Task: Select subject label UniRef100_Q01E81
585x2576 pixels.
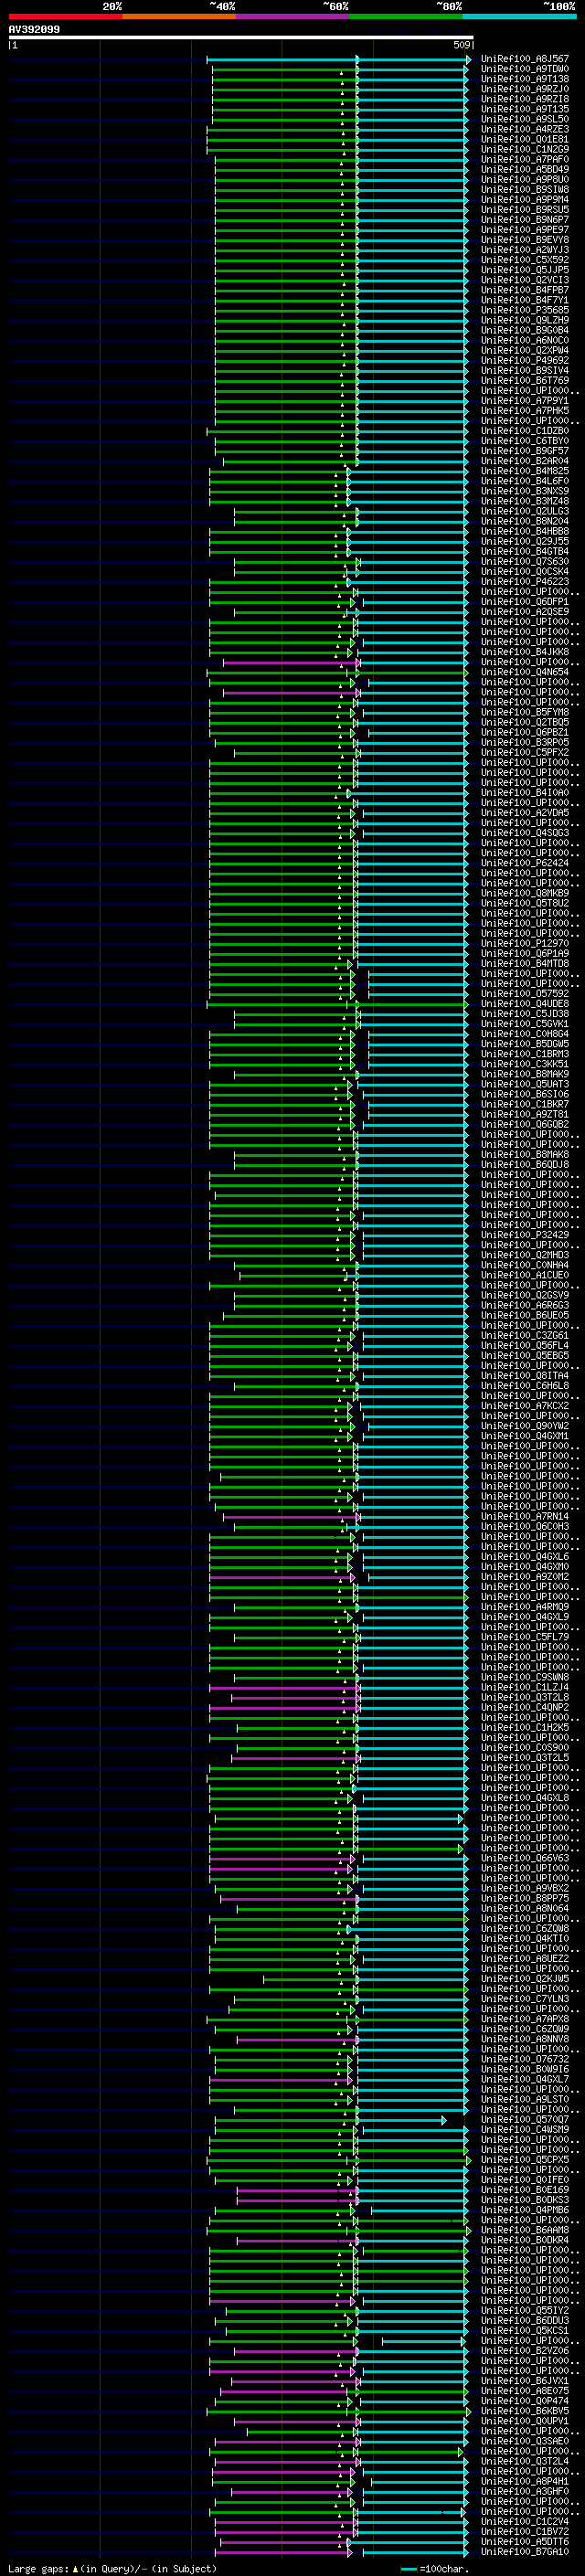Action: [x=525, y=139]
